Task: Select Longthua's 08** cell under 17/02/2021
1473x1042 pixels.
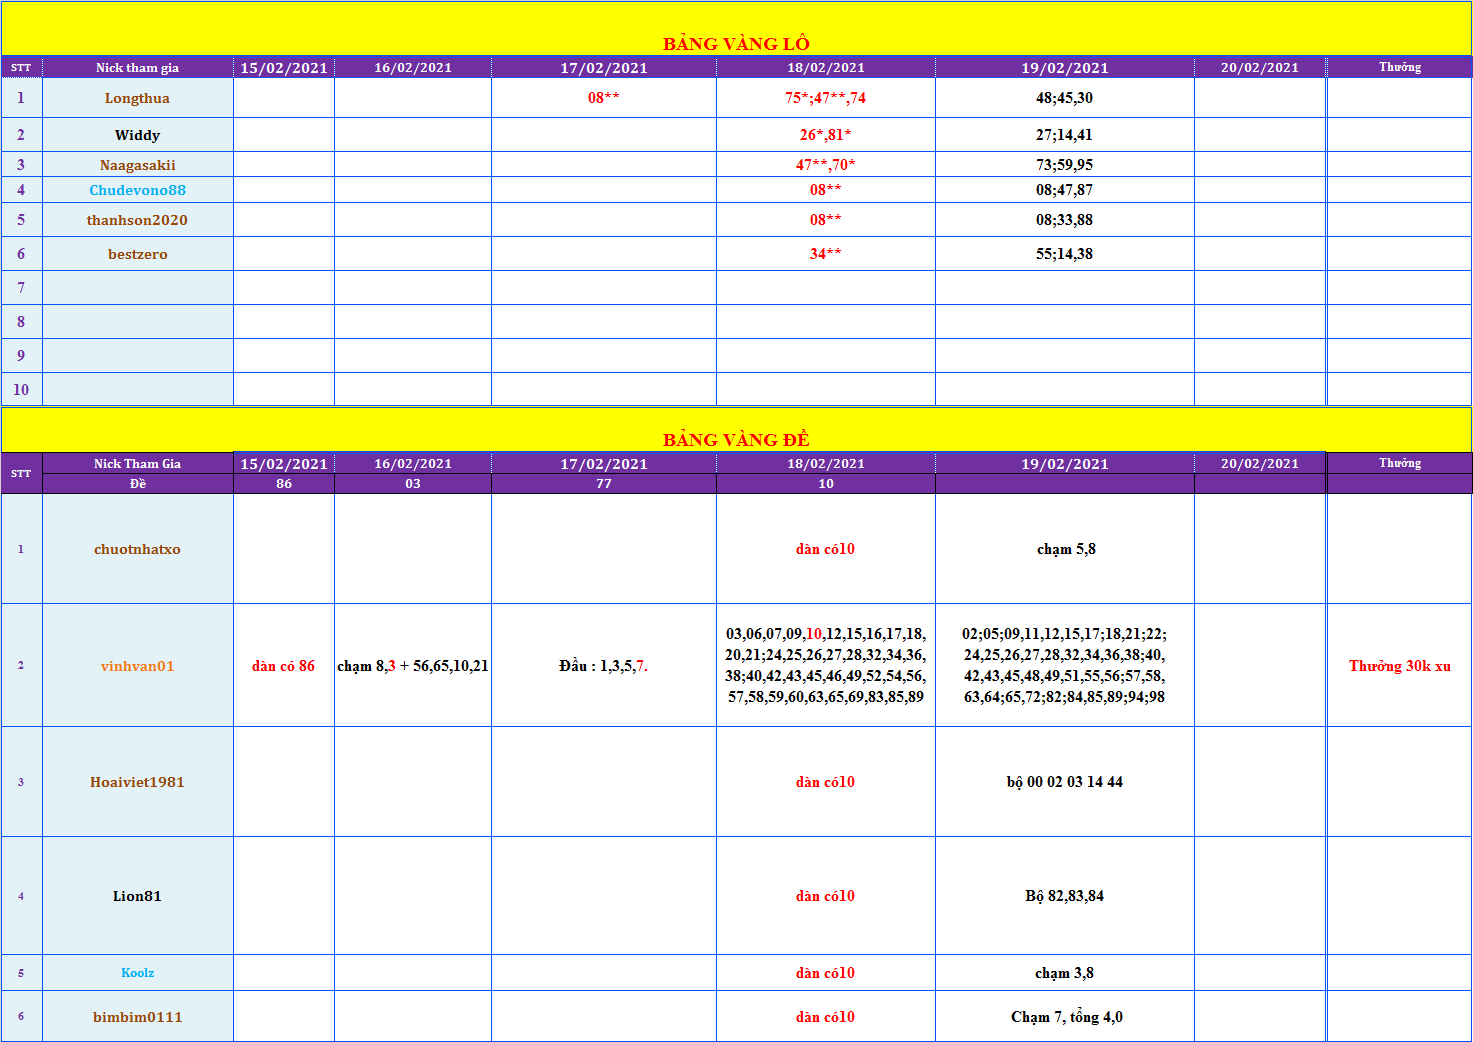Action: [603, 98]
